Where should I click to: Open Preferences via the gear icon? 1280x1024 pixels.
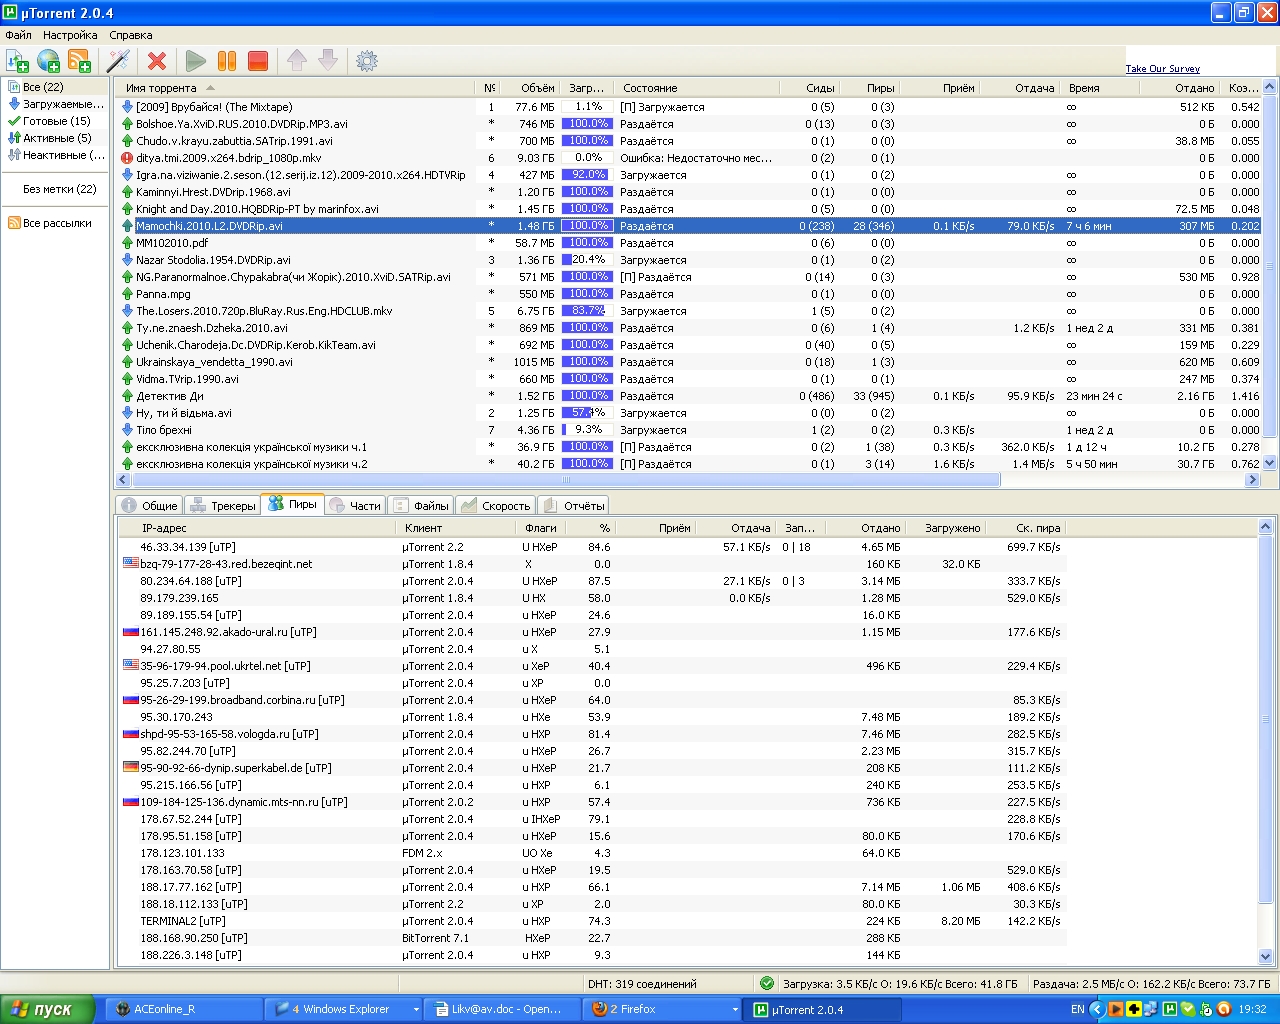click(x=367, y=61)
